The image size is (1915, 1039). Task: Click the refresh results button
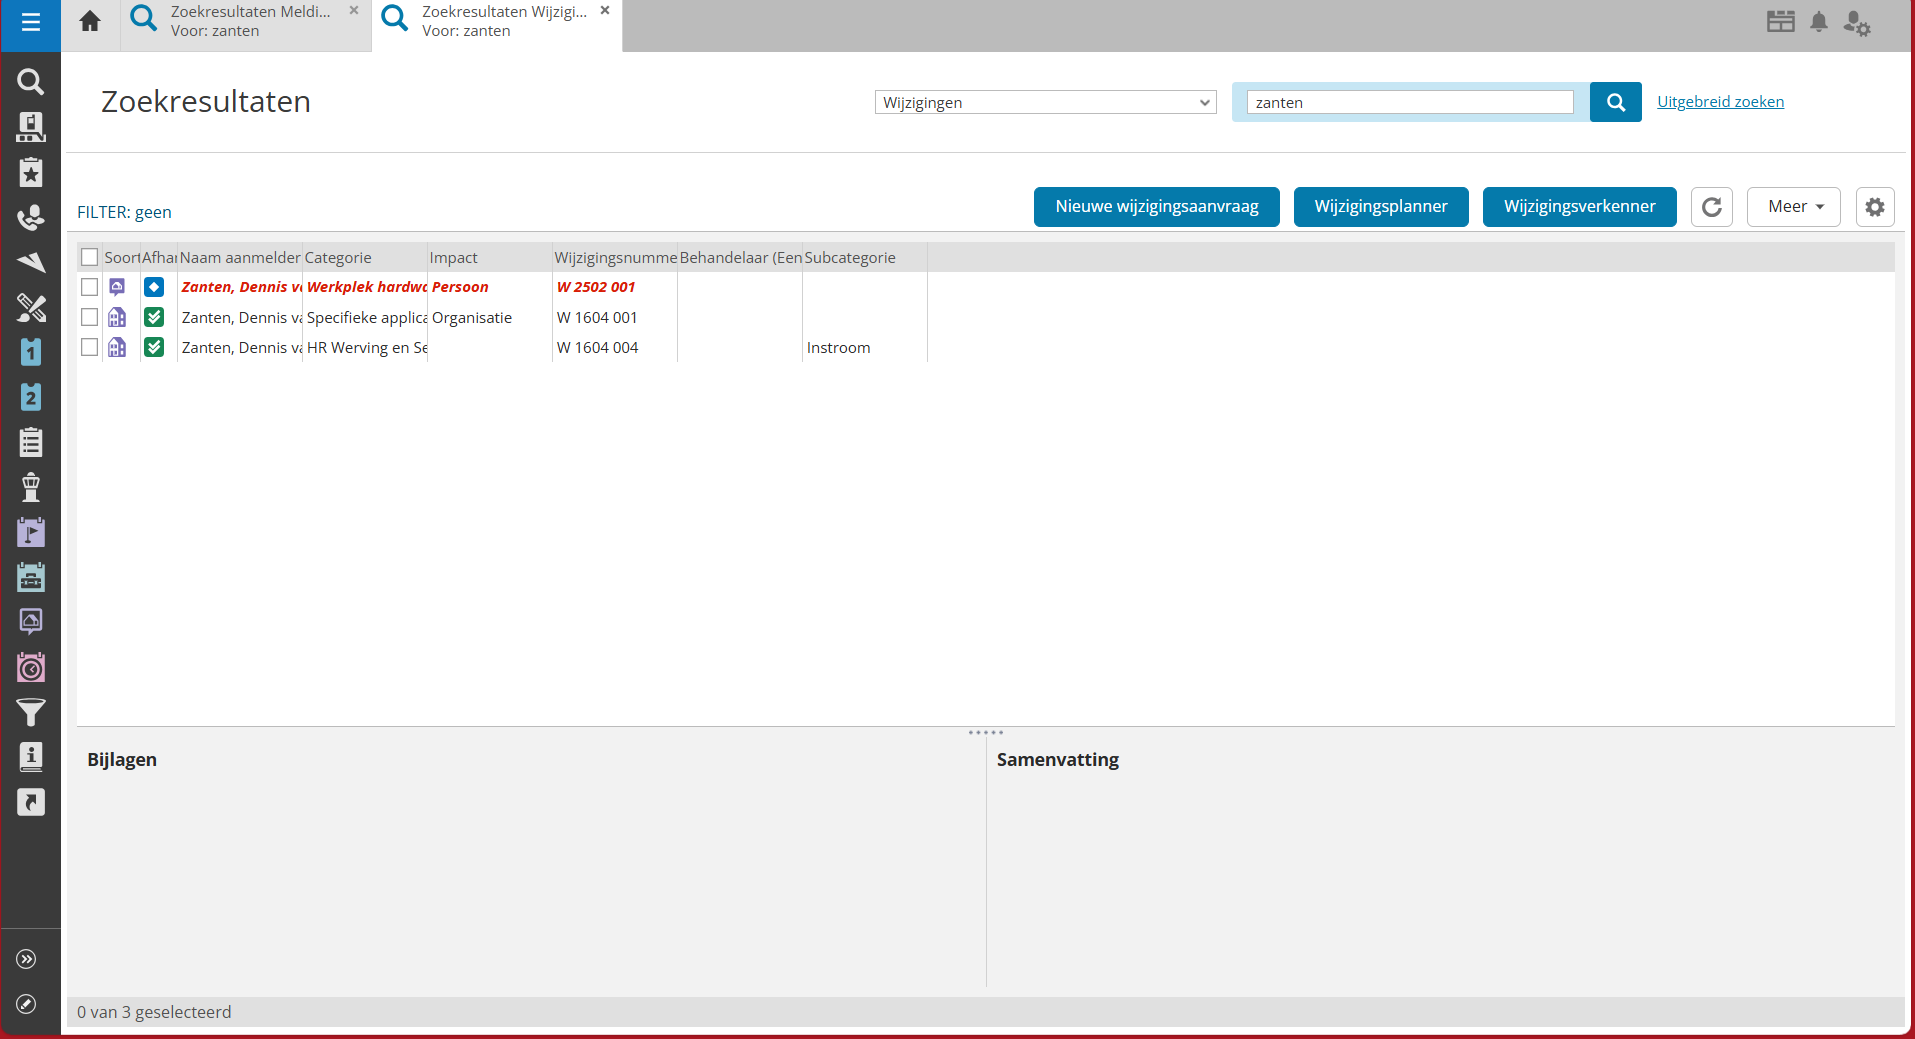[1711, 207]
